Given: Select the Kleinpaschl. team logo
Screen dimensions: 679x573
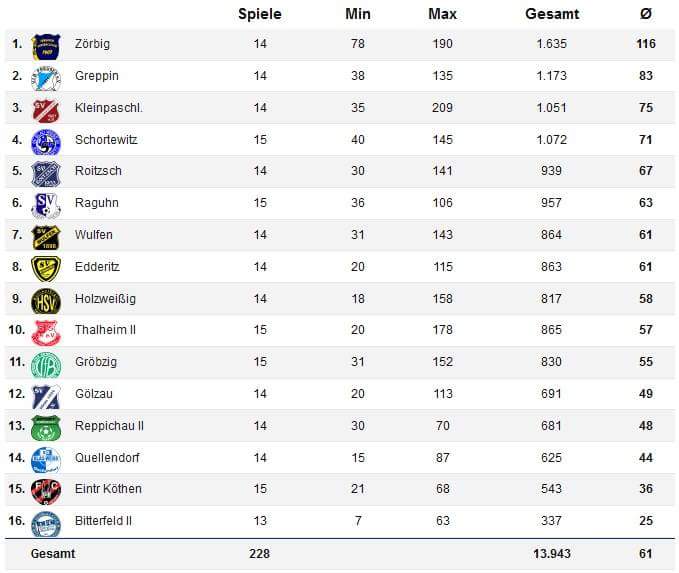Looking at the screenshot, I should point(46,111).
